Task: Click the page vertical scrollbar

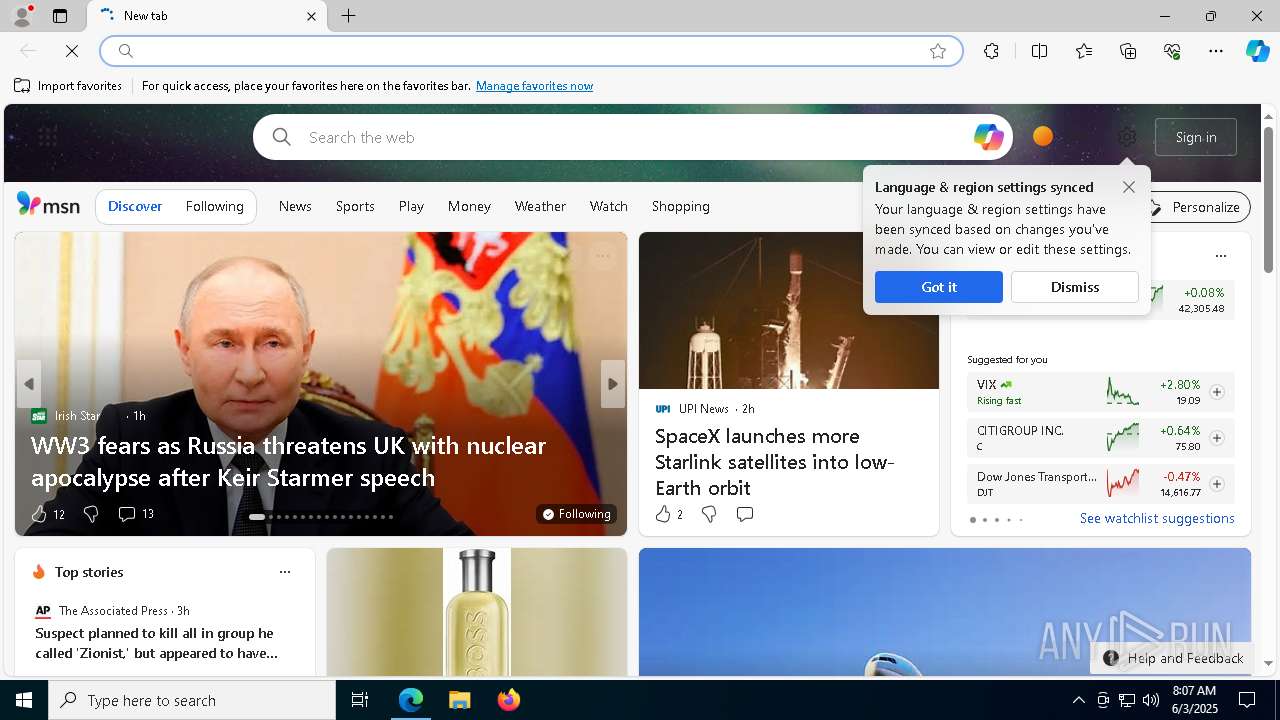Action: coord(1268,200)
